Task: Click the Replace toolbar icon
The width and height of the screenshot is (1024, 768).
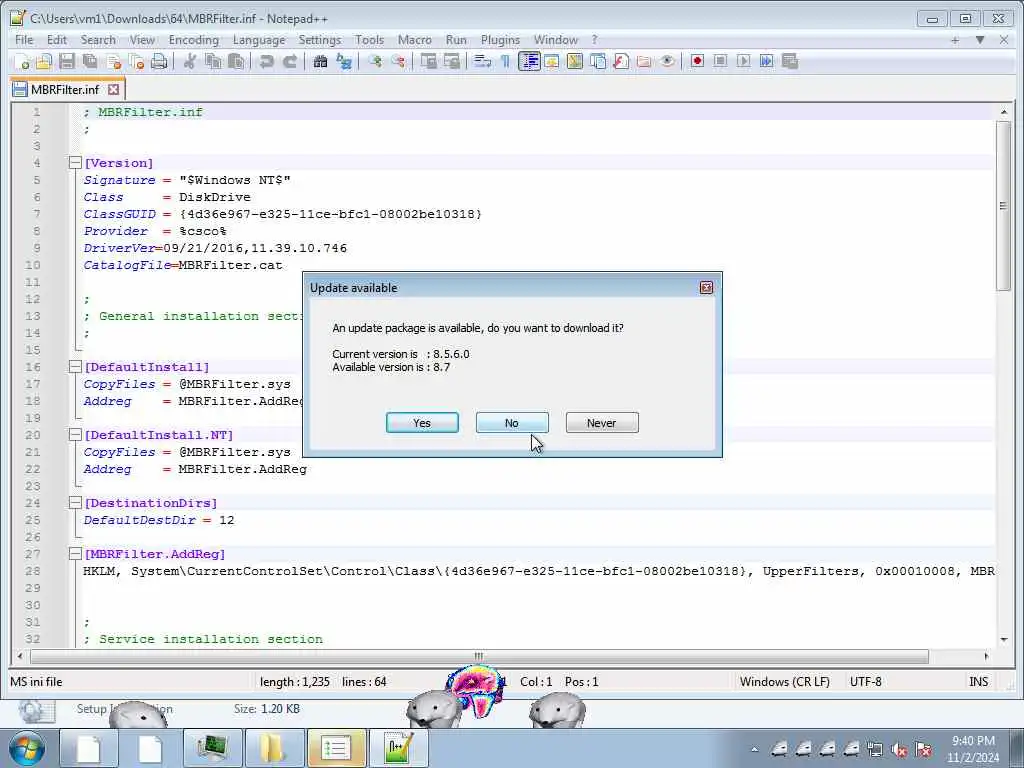Action: tap(344, 61)
